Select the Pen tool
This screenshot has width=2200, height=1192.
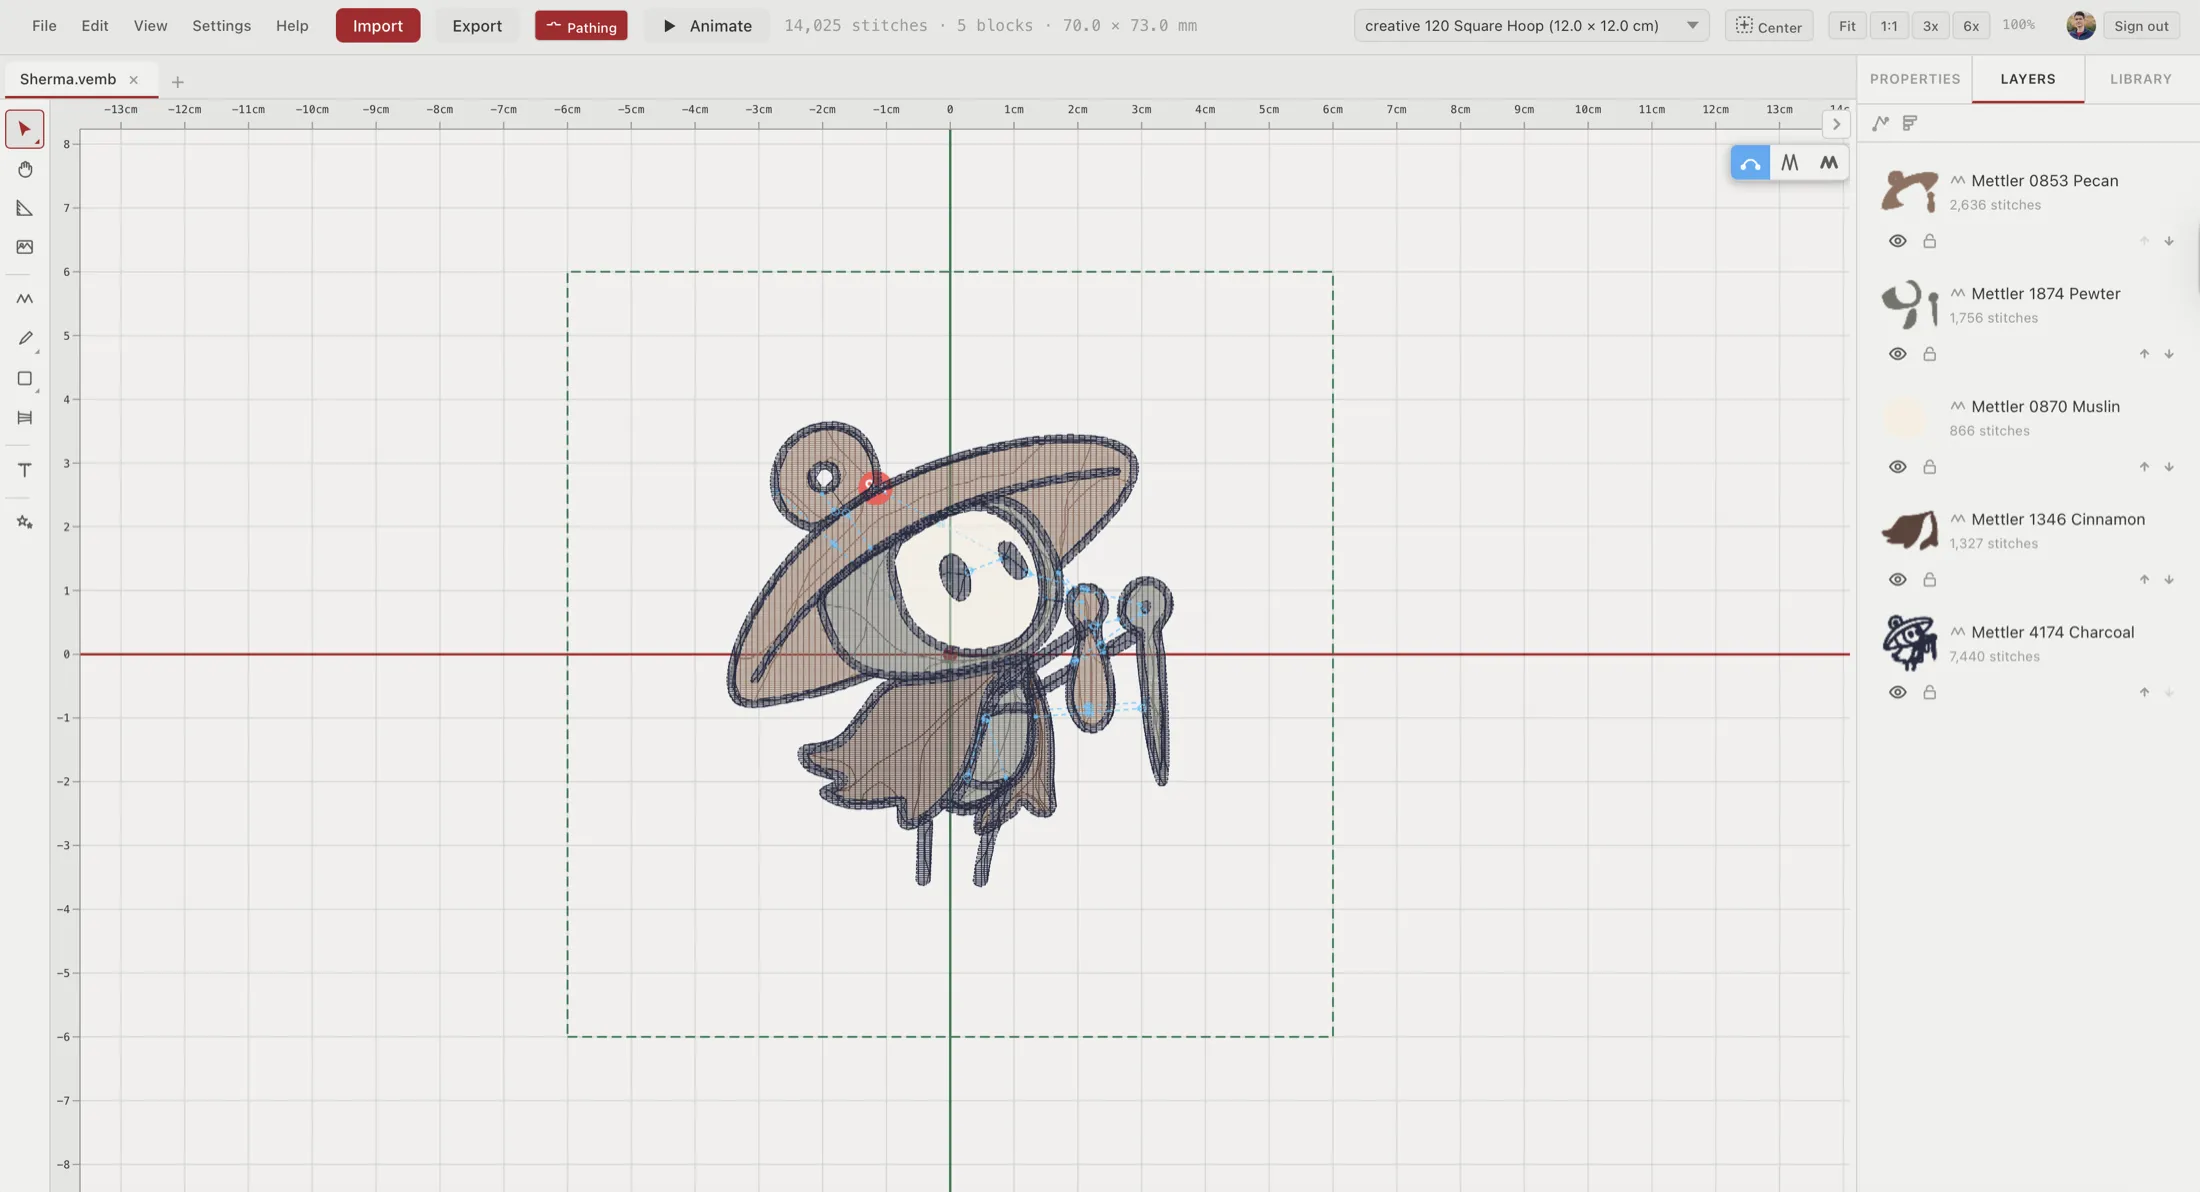tap(25, 338)
